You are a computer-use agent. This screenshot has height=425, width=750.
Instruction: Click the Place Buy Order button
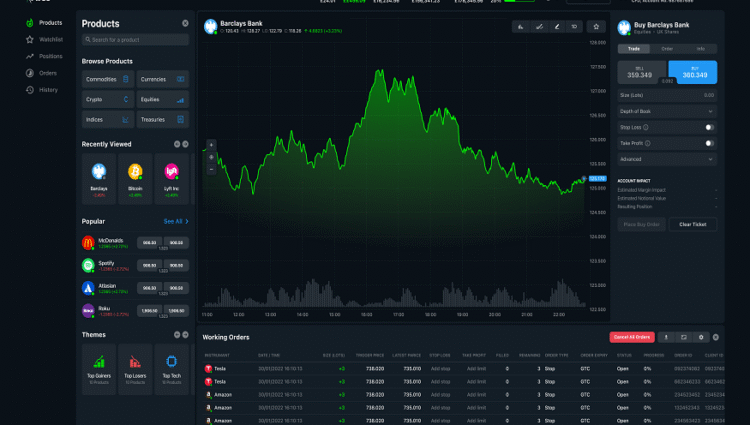641,224
